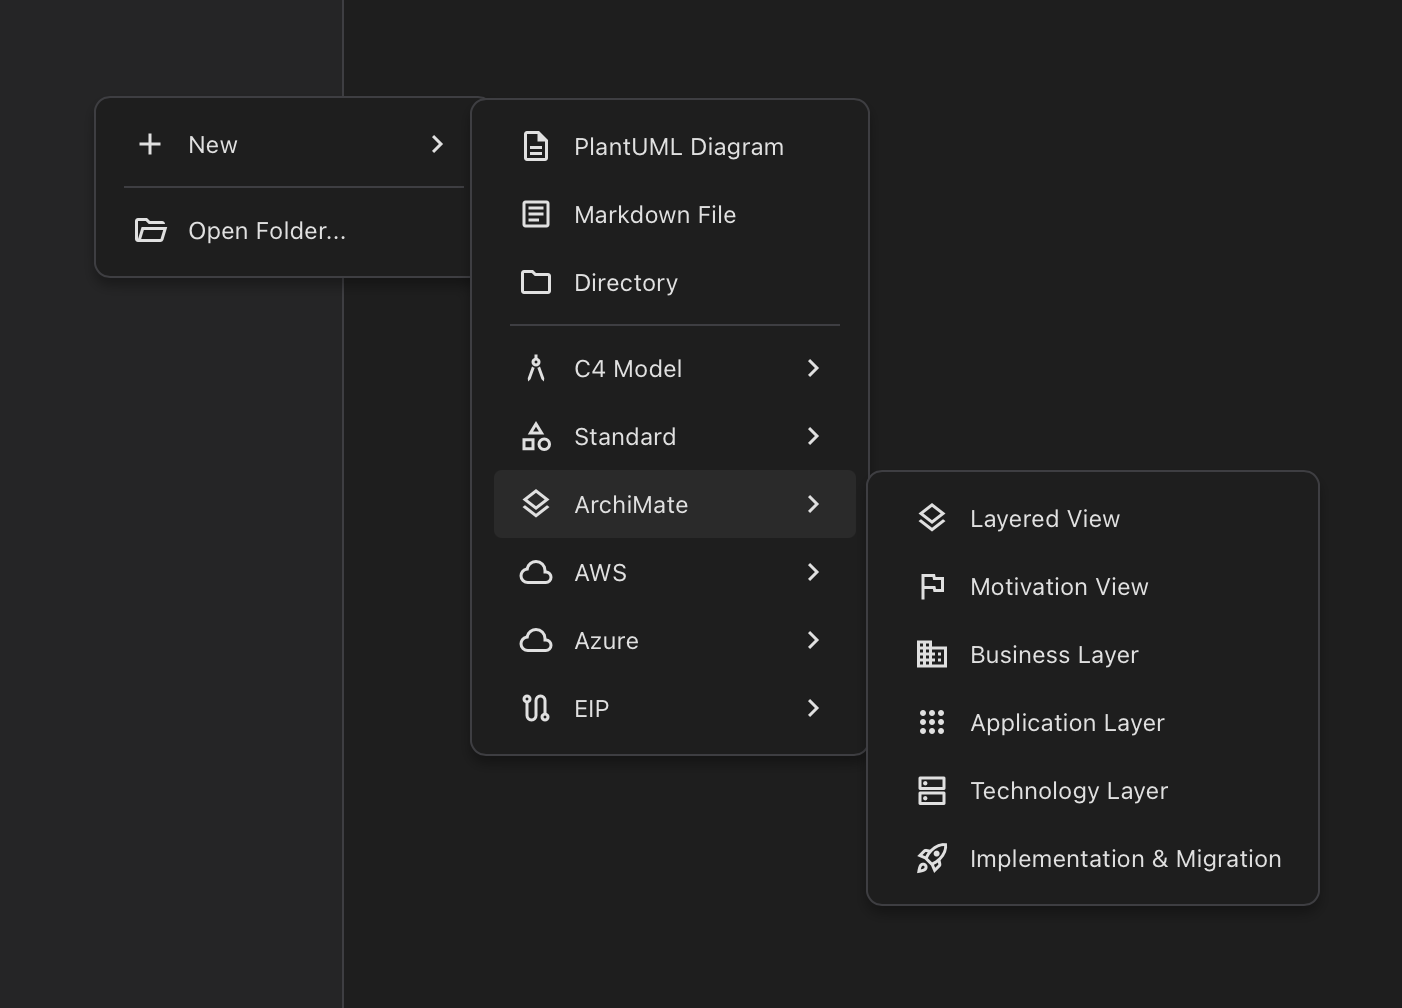The image size is (1402, 1008).
Task: Select the C4 Model menu item
Action: coord(675,368)
